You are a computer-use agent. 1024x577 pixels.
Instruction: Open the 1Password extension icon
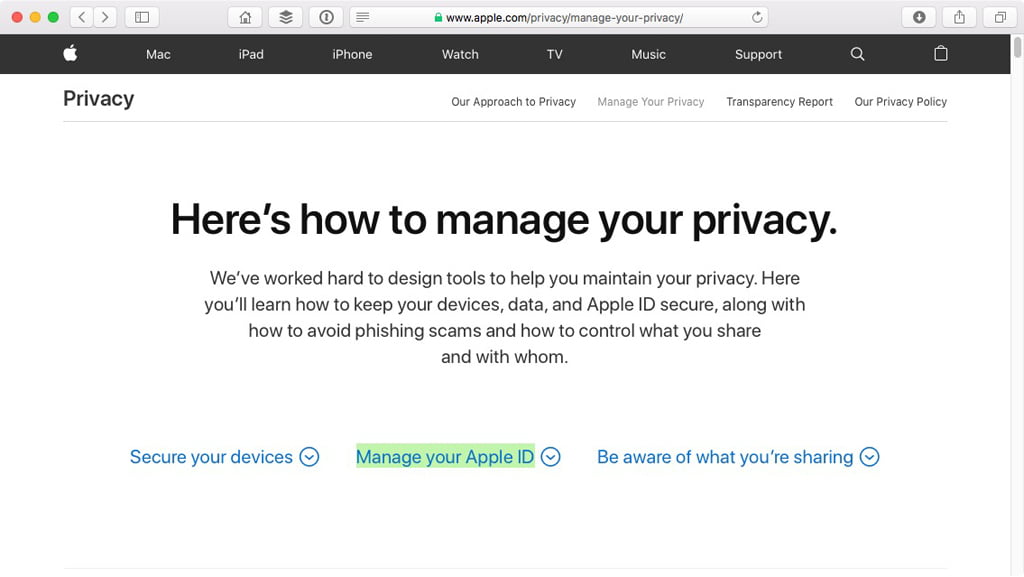tap(326, 17)
